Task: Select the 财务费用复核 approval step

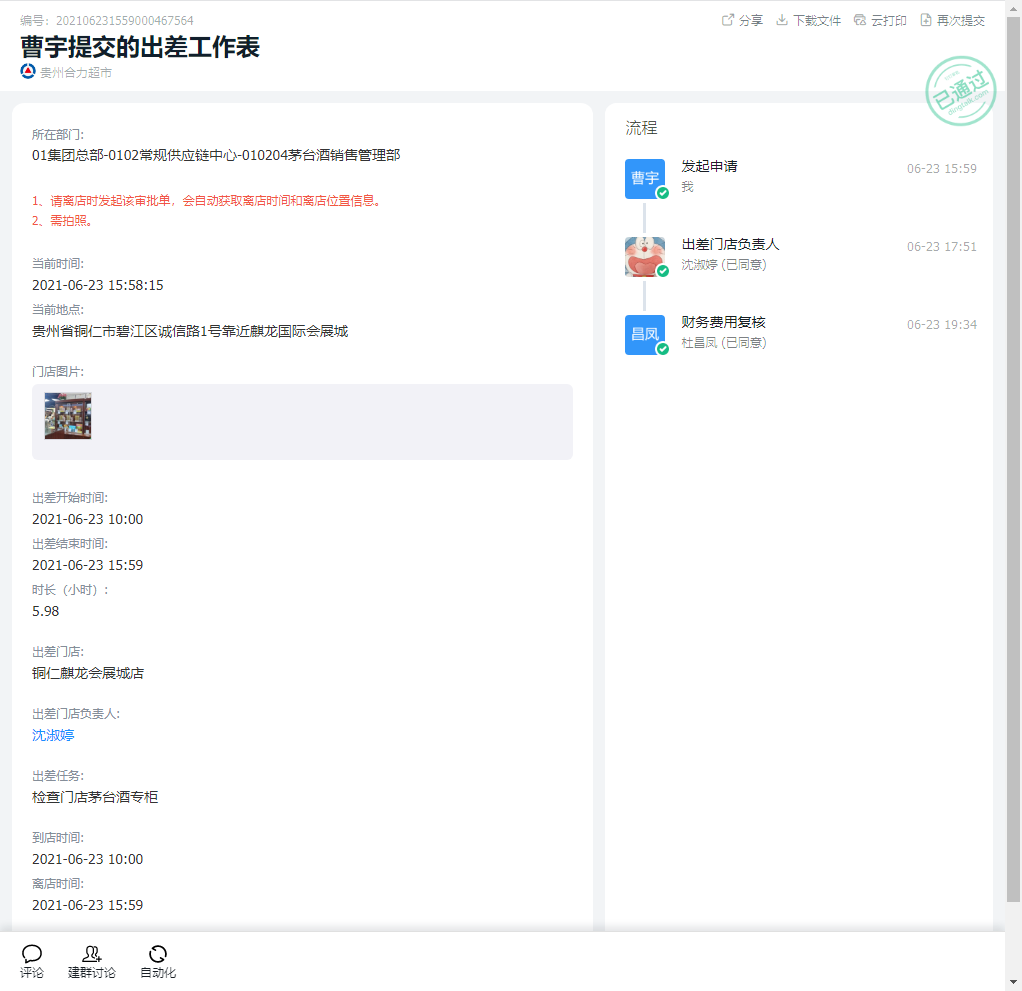Action: [x=723, y=322]
